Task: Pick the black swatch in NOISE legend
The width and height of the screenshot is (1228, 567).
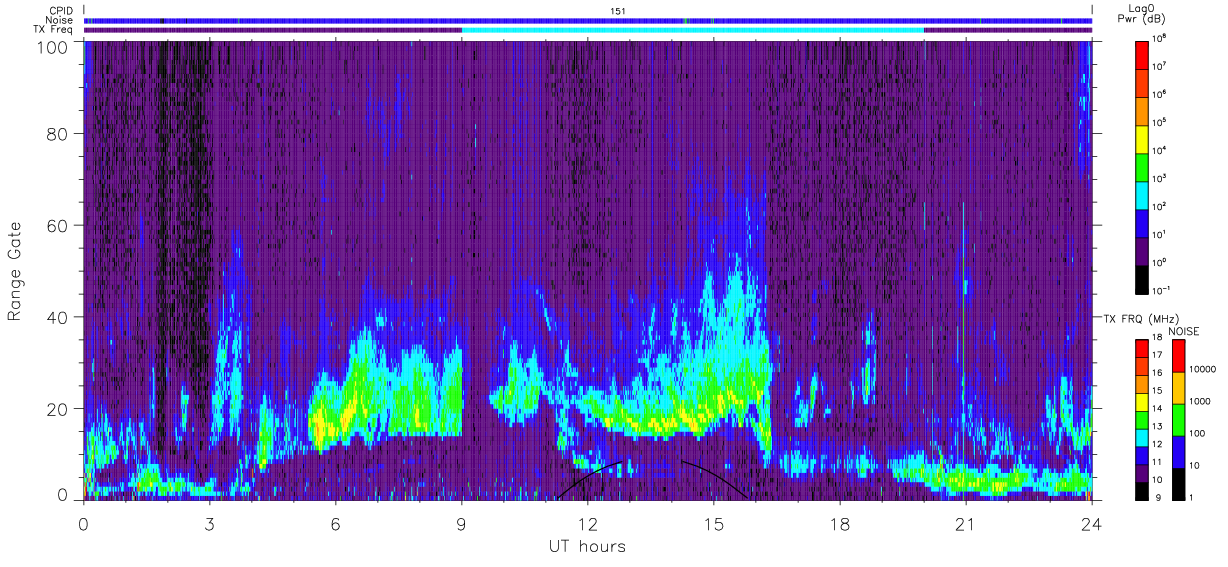Action: 1178,482
